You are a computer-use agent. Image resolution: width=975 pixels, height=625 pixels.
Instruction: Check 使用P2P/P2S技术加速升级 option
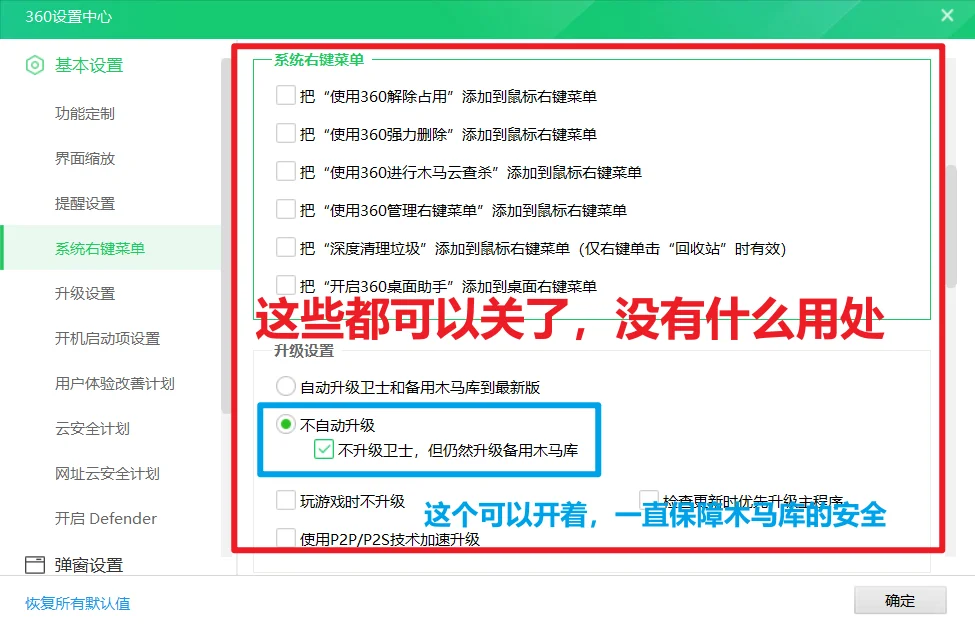click(285, 538)
